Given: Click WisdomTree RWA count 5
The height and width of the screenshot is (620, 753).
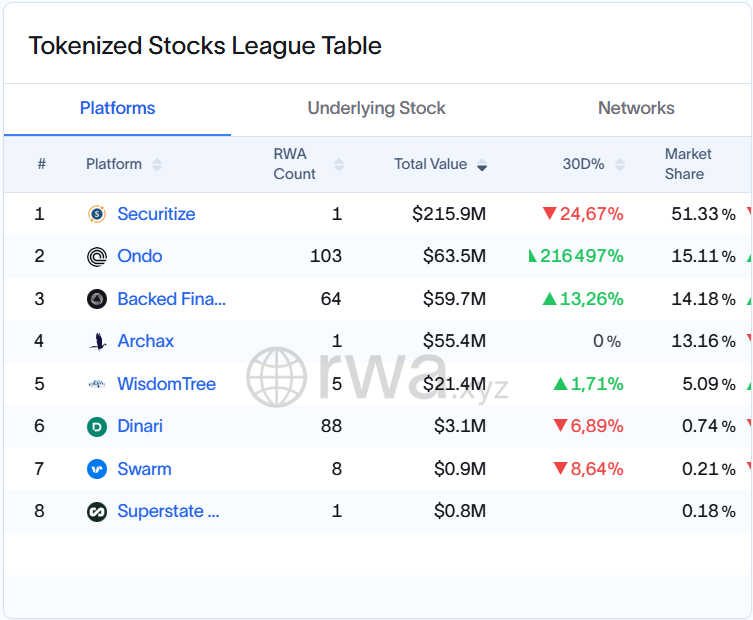Looking at the screenshot, I should pos(337,384).
